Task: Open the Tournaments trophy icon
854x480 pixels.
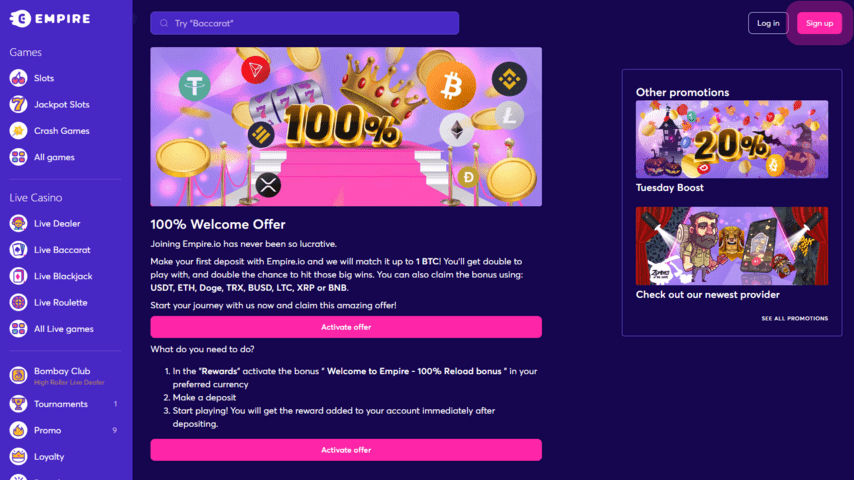Action: click(x=18, y=404)
